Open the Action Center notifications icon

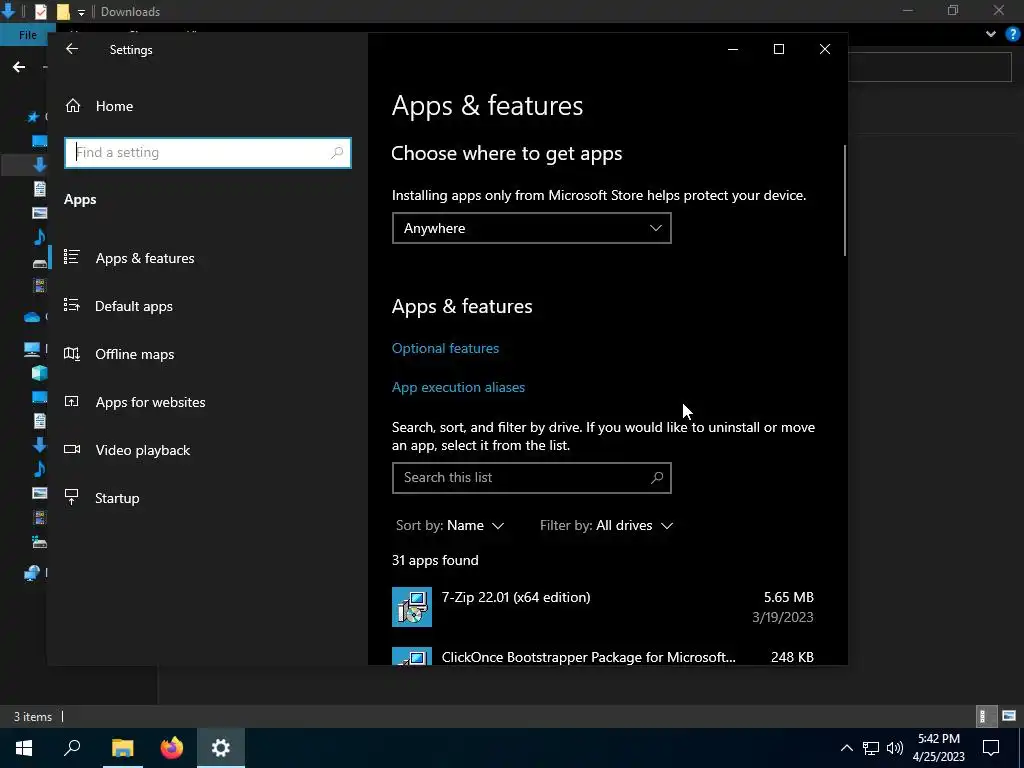(x=991, y=748)
